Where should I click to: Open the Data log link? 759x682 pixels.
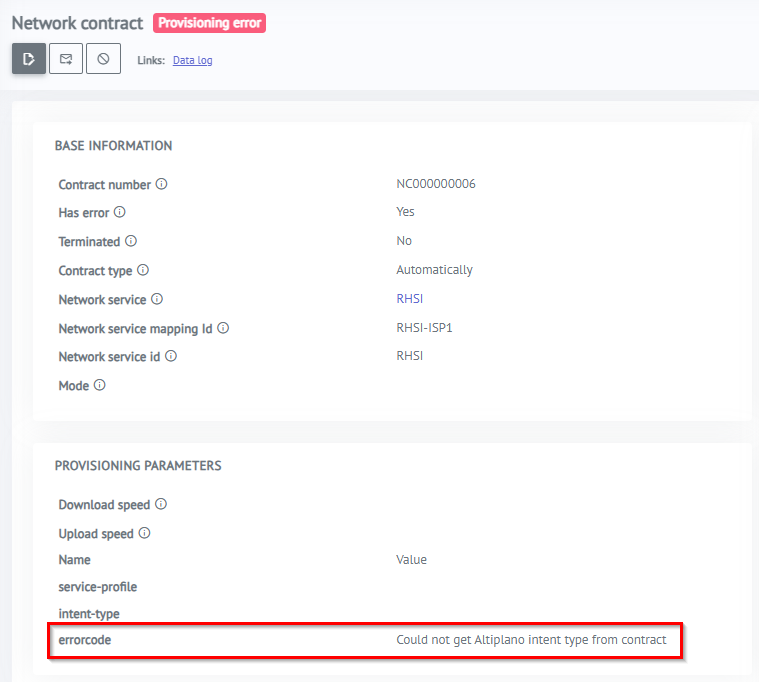pos(192,60)
